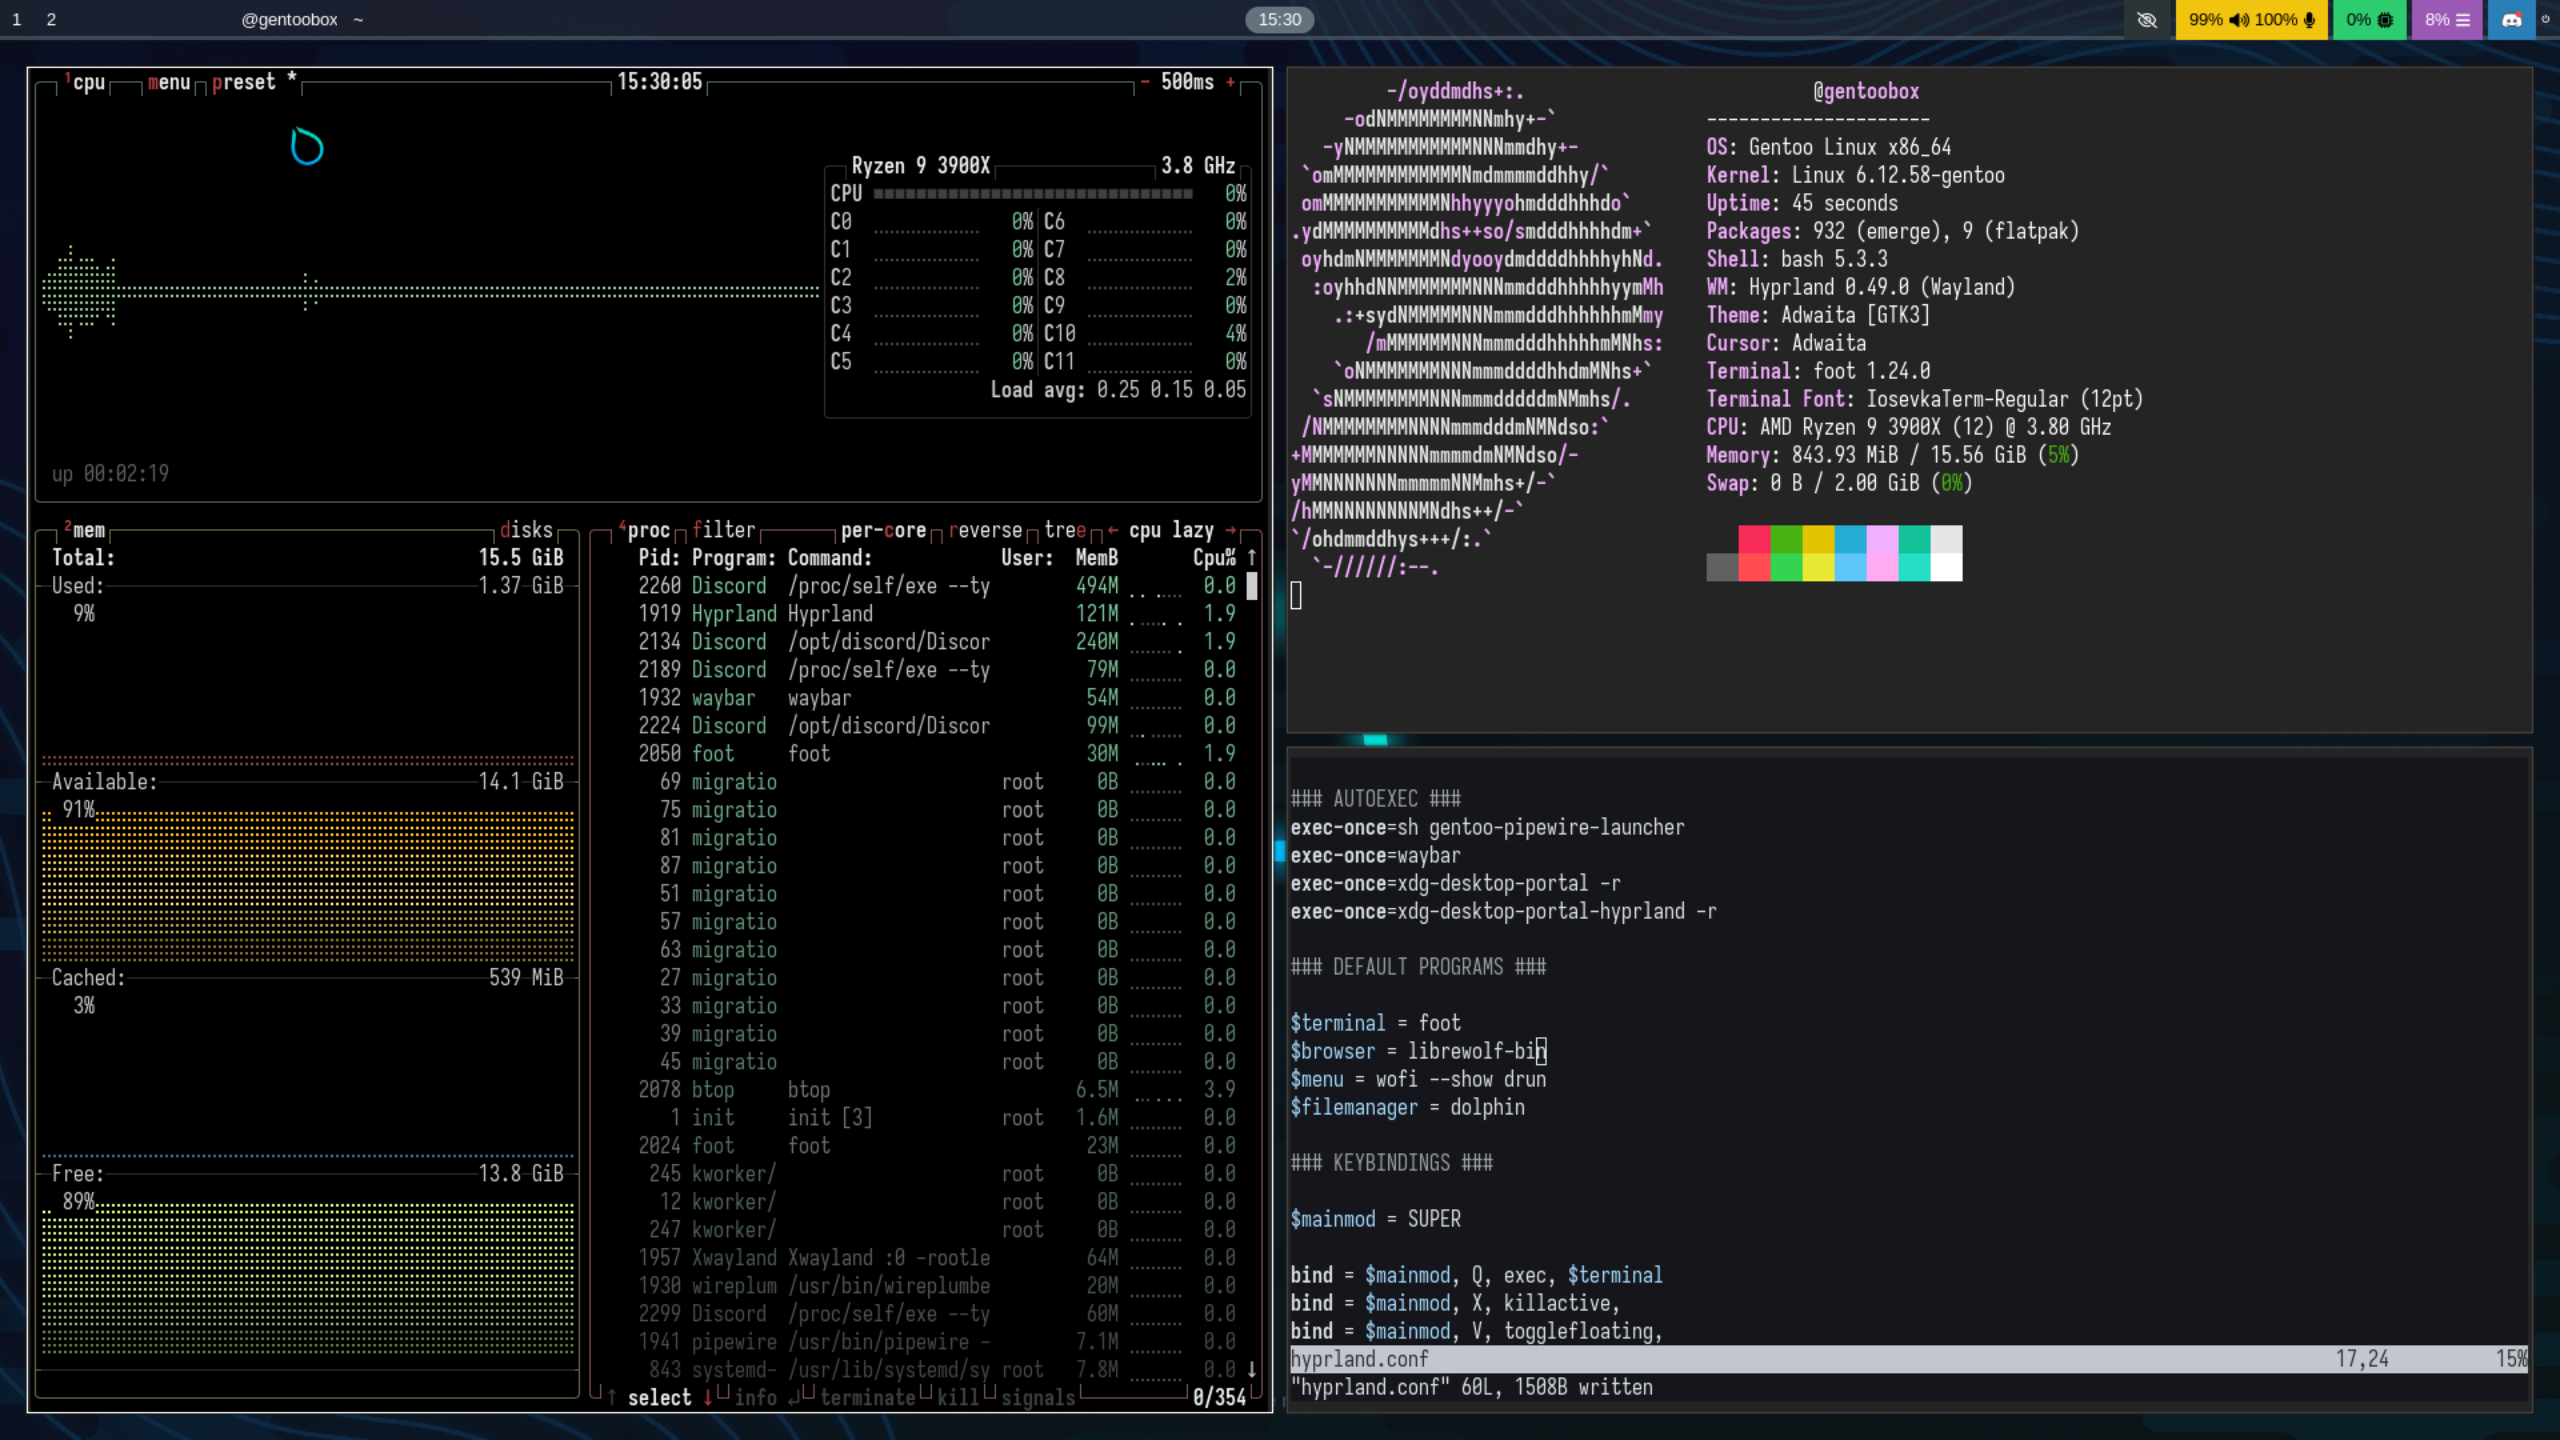Increase btop update interval with plus
Image resolution: width=2560 pixels, height=1440 pixels.
tap(1230, 82)
